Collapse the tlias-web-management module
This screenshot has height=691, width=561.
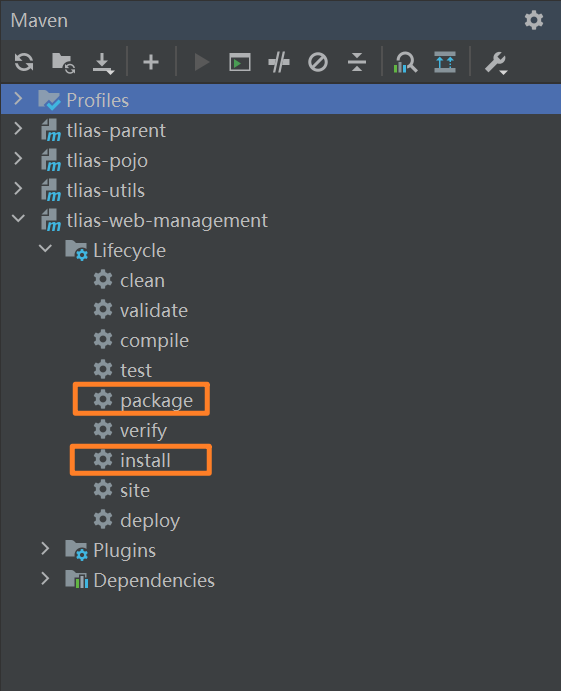click(18, 218)
